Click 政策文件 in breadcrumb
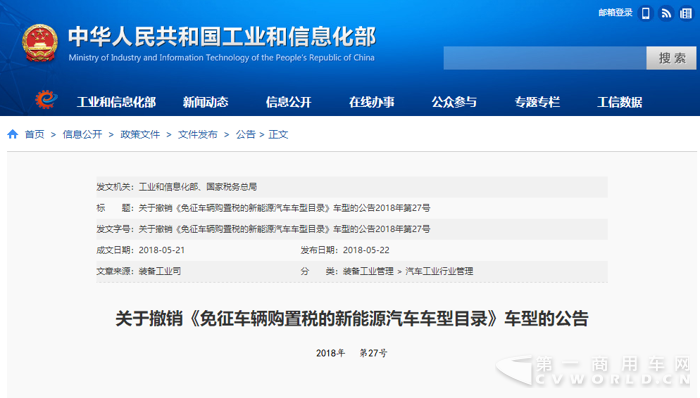The width and height of the screenshot is (700, 398). pos(140,134)
